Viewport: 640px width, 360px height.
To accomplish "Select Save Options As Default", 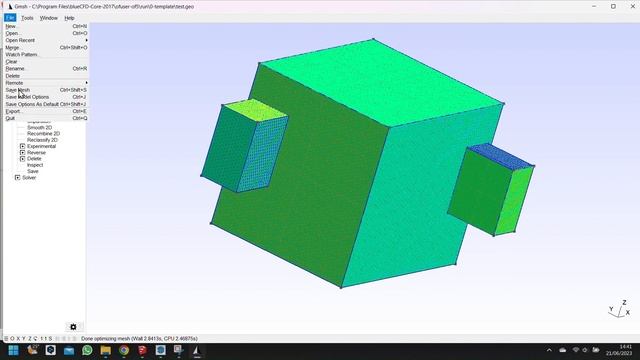I will pyautogui.click(x=46, y=104).
